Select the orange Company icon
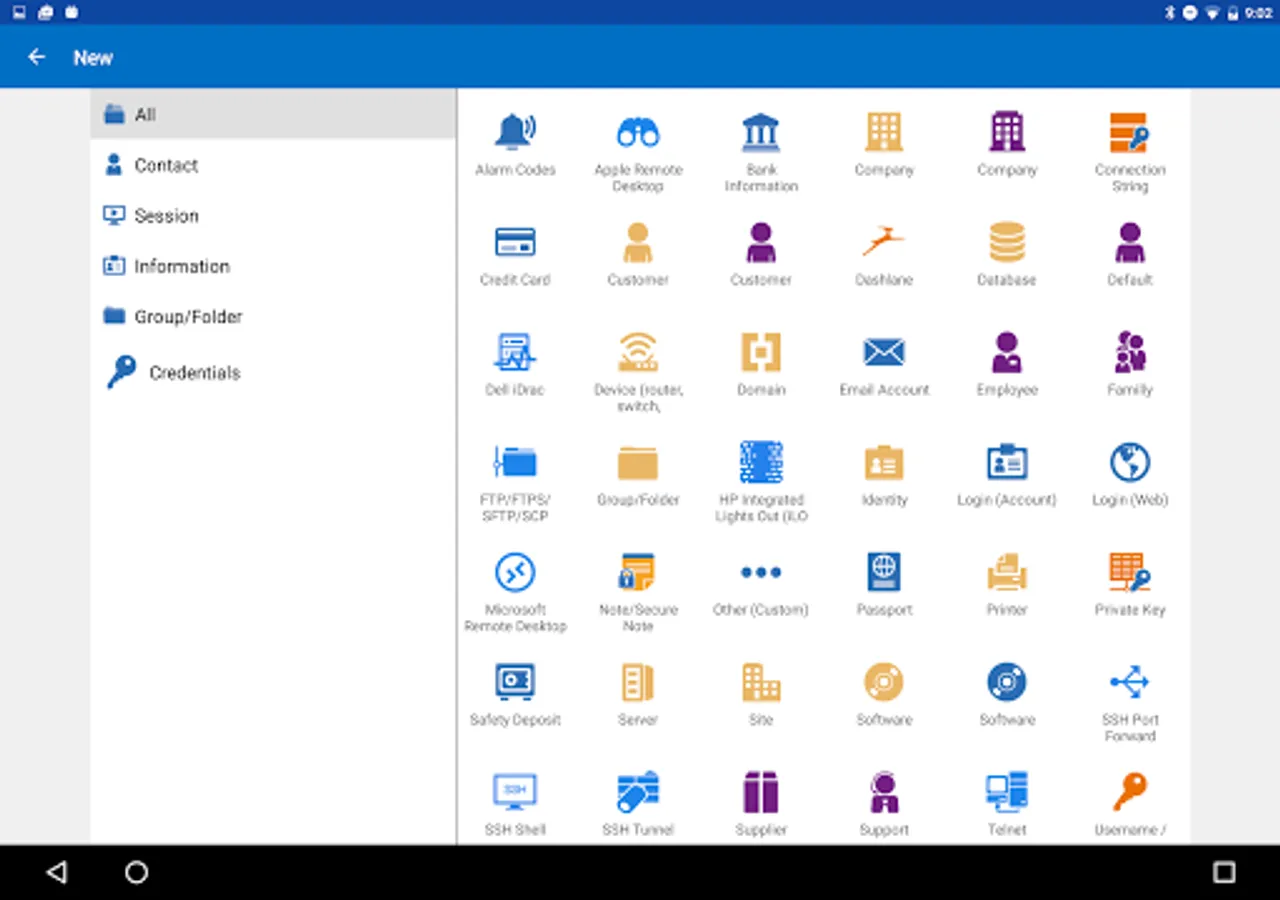 point(884,132)
